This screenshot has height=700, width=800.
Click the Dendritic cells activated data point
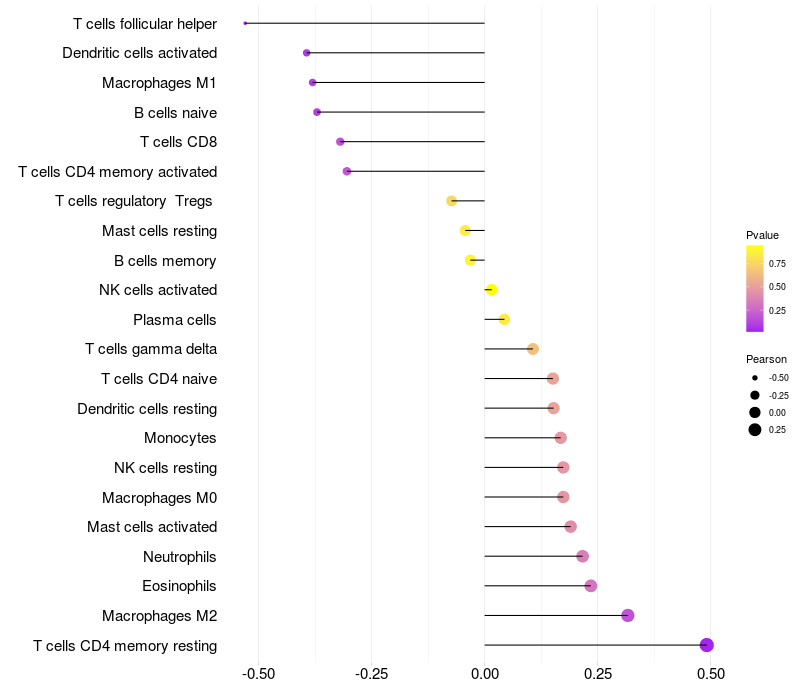point(307,53)
